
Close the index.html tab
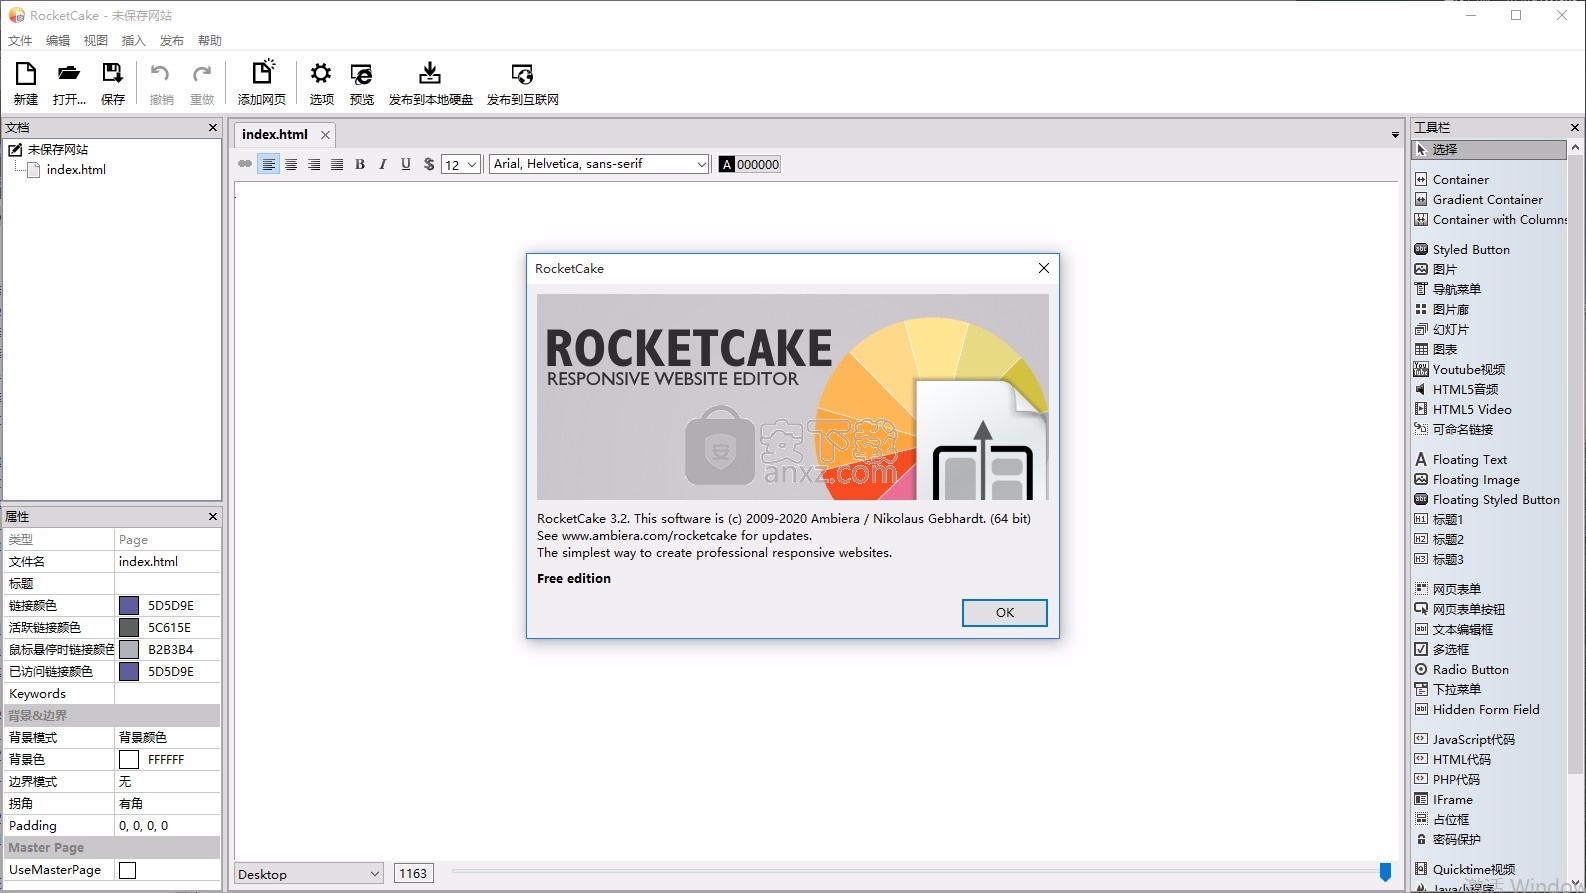tap(325, 134)
